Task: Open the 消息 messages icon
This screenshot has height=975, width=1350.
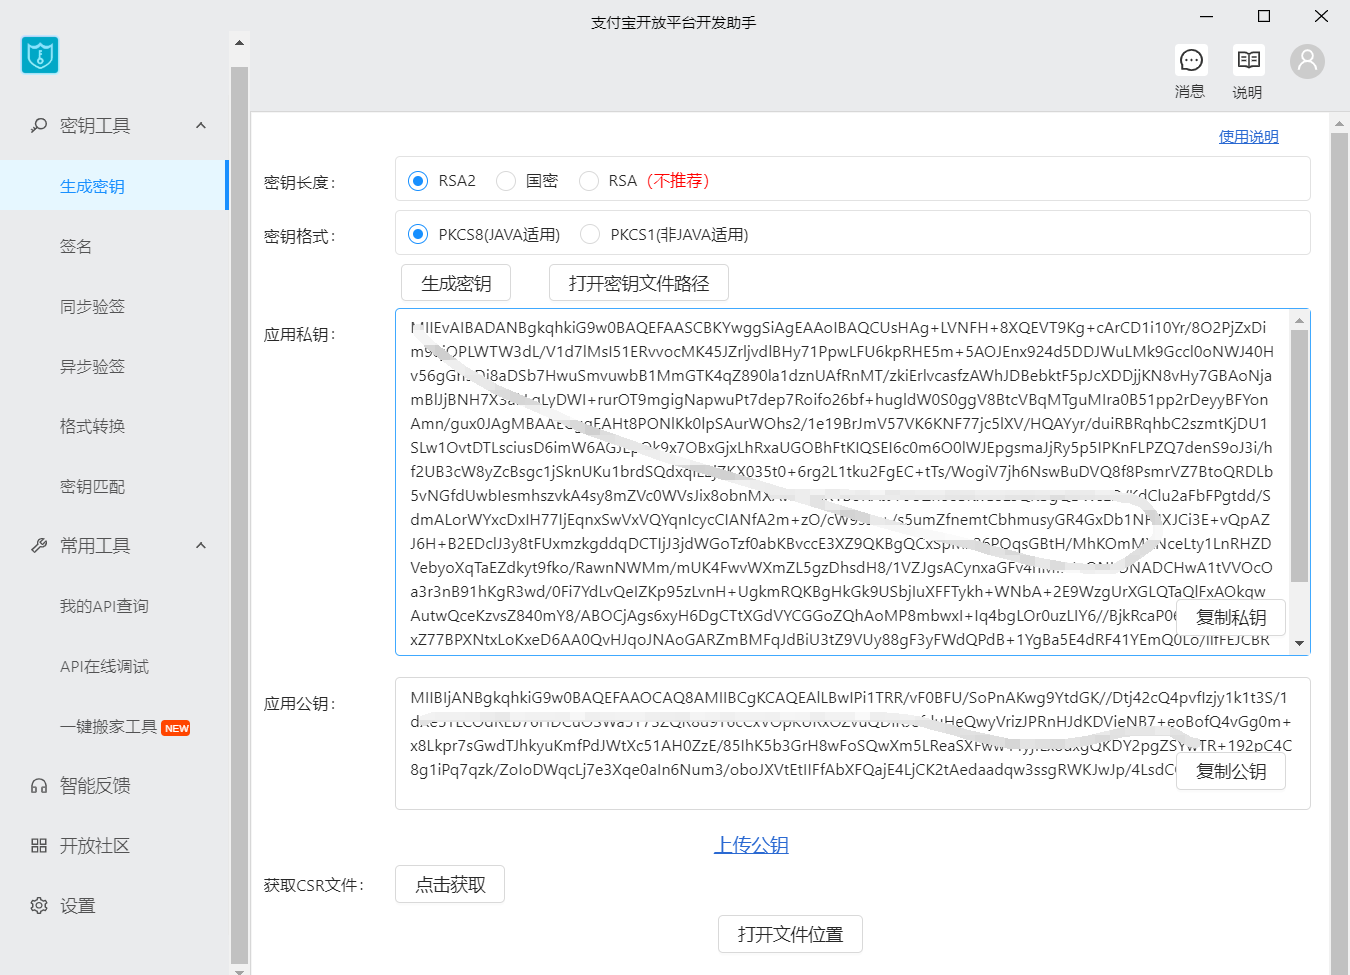Action: tap(1191, 60)
